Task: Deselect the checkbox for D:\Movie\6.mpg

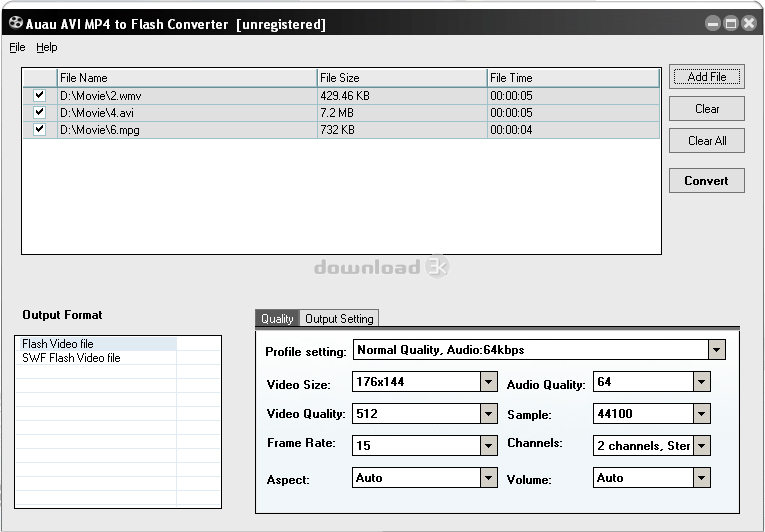Action: click(x=39, y=129)
